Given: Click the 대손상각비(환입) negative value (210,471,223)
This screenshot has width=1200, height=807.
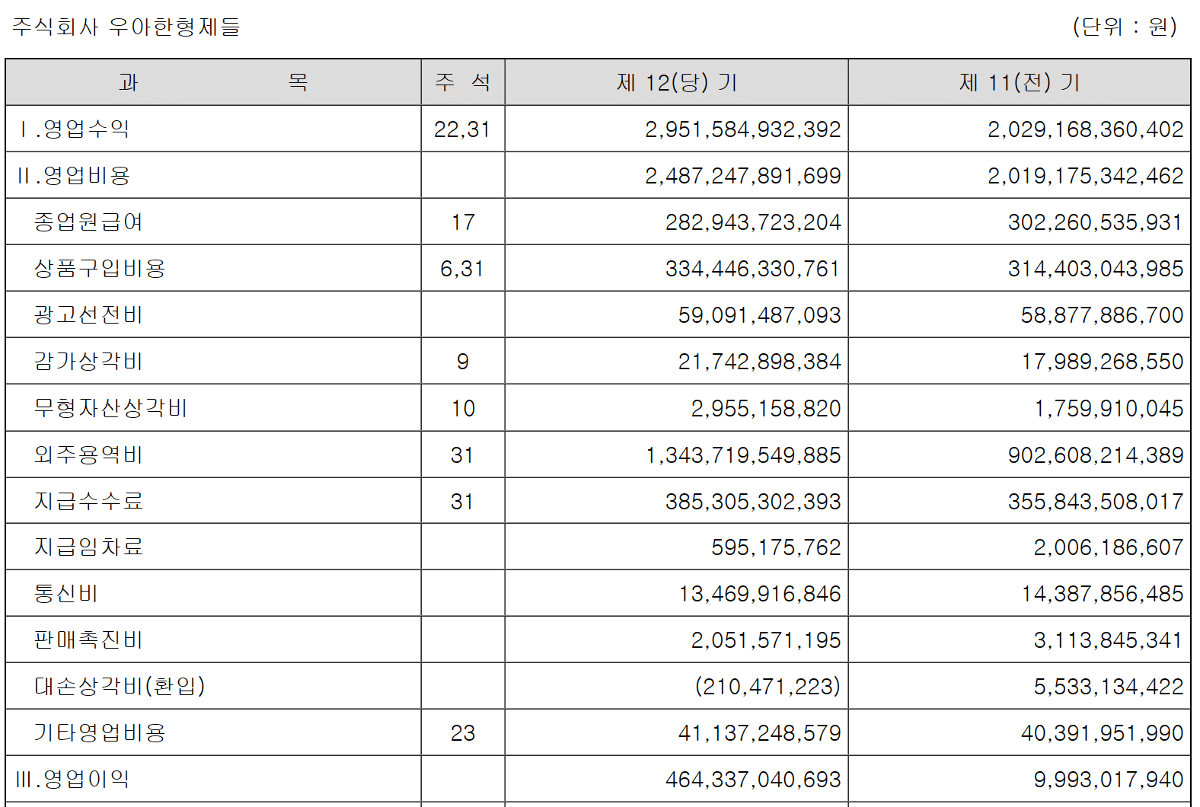Looking at the screenshot, I should [767, 687].
